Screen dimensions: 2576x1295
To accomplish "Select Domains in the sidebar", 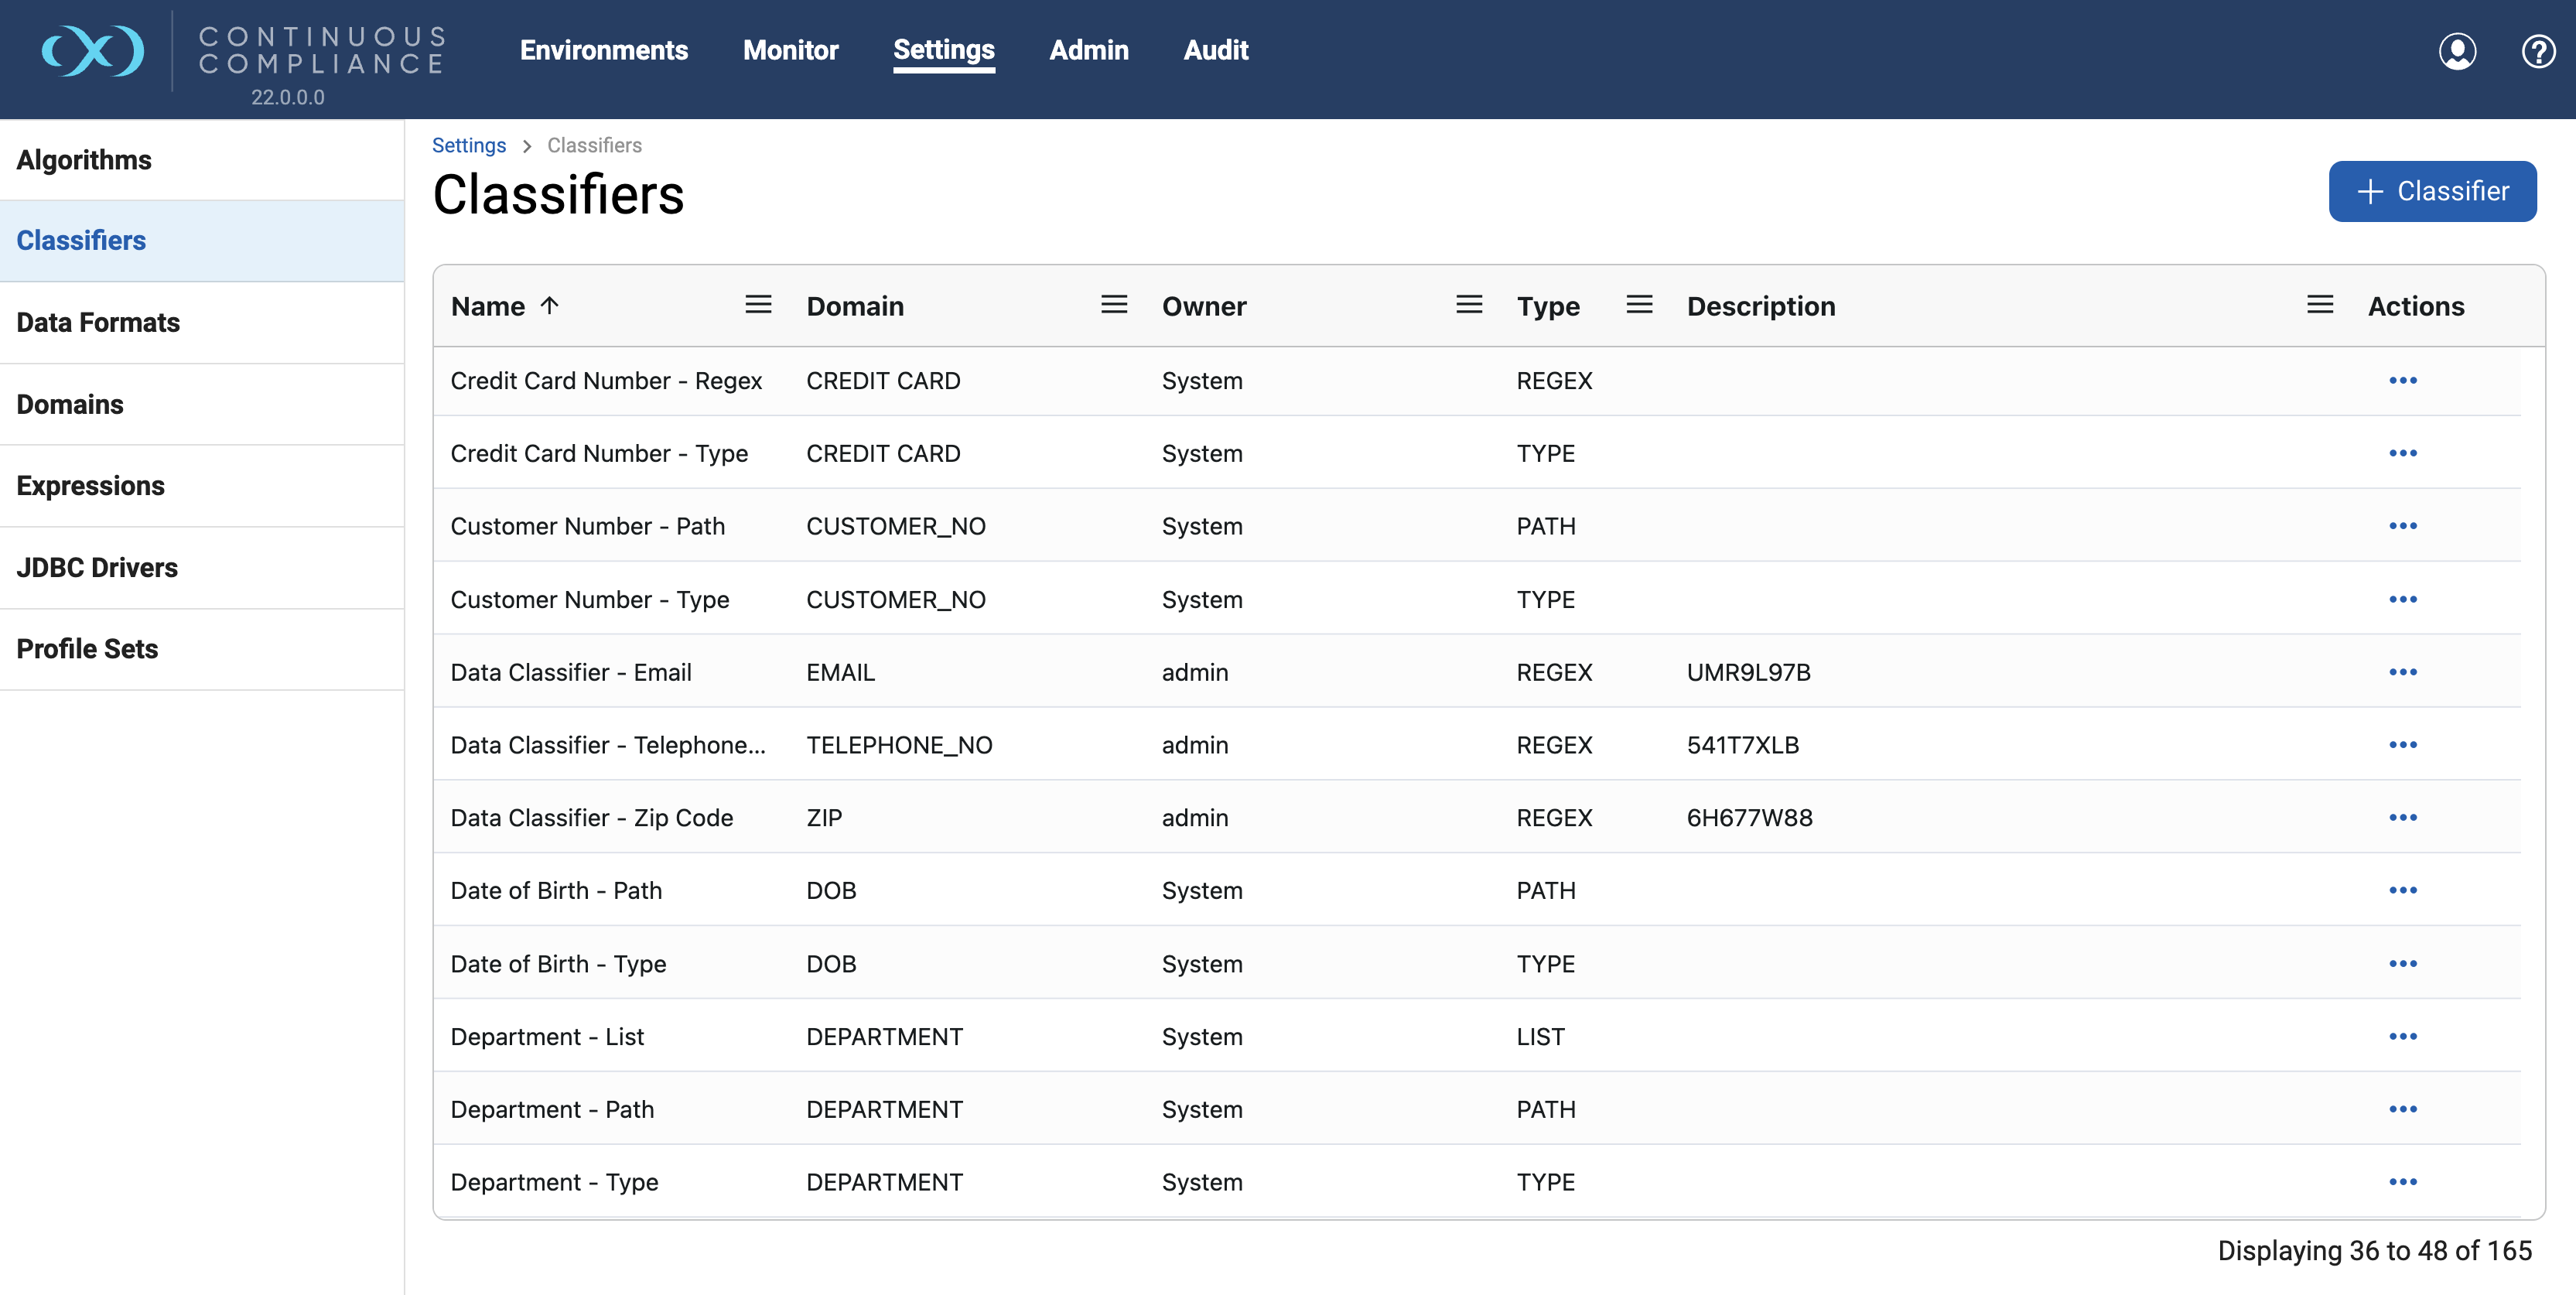I will [70, 404].
